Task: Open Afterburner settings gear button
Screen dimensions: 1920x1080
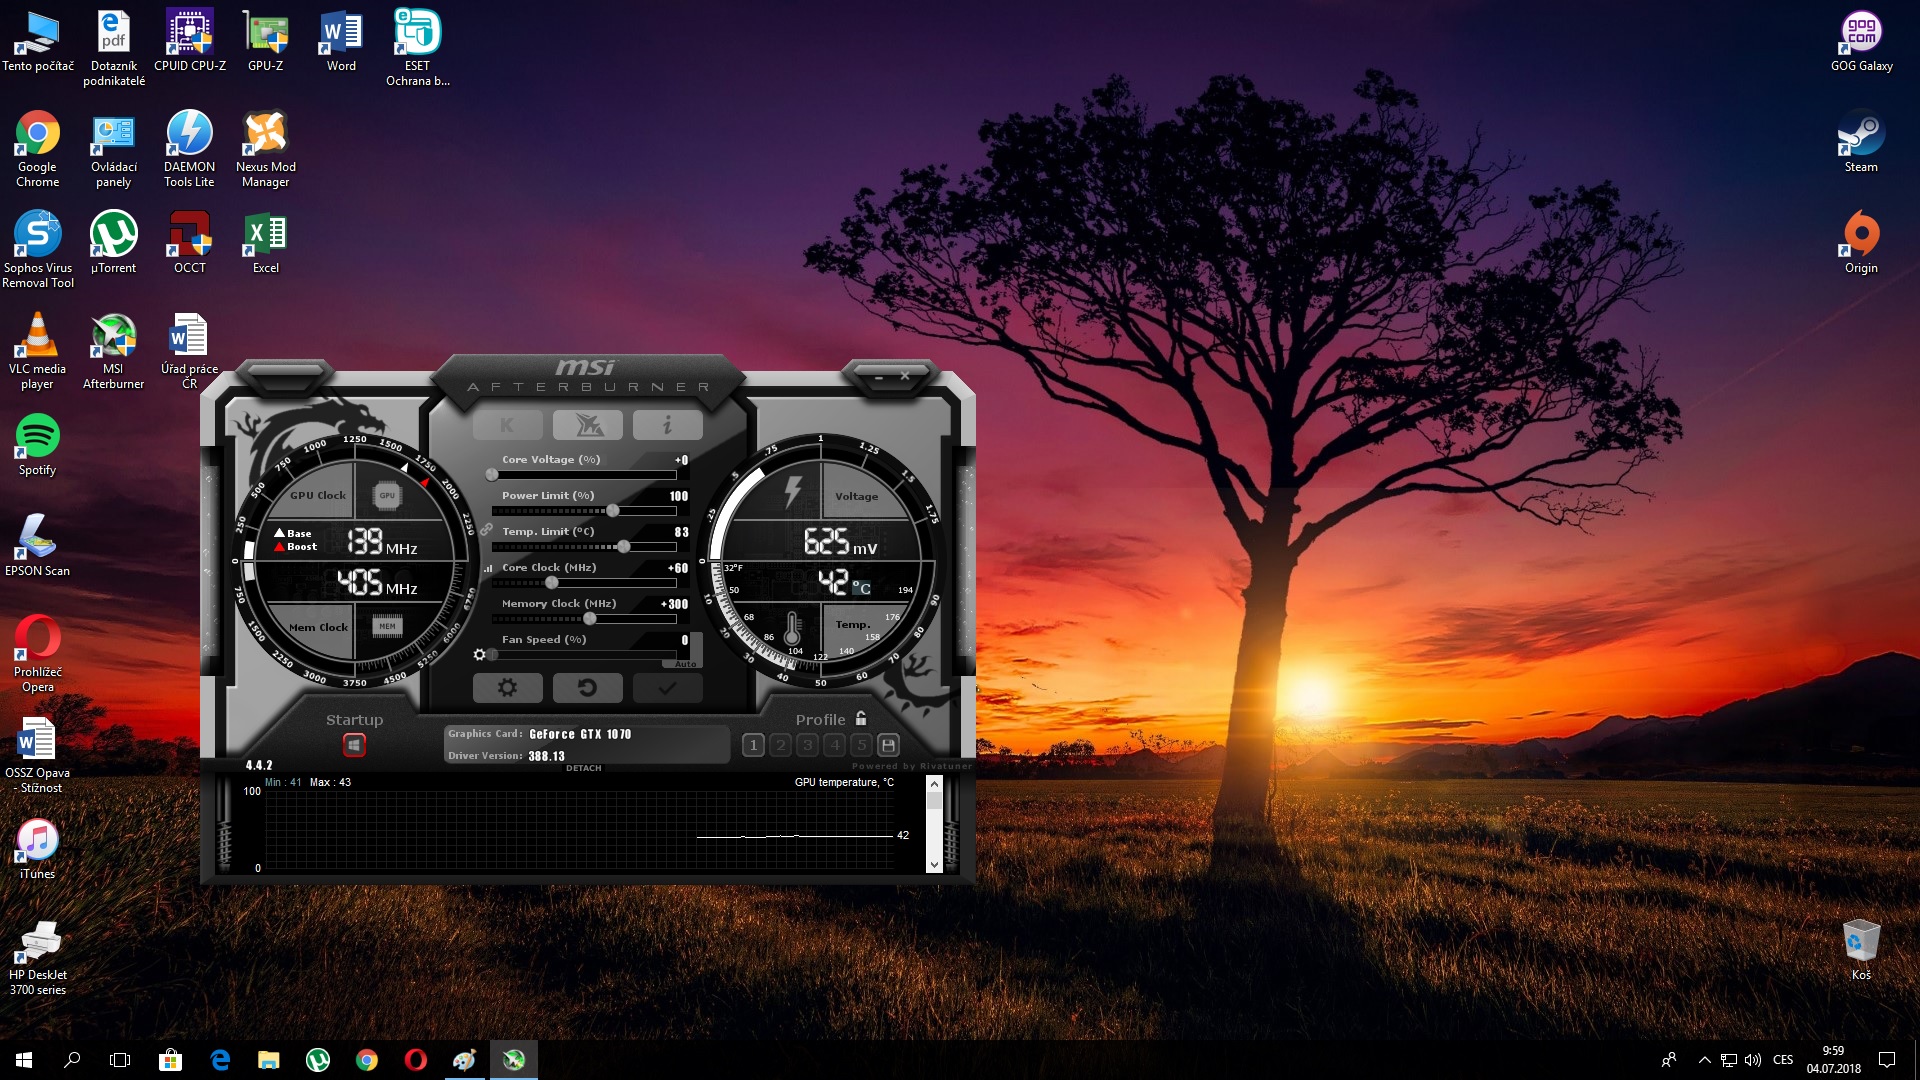Action: (507, 688)
